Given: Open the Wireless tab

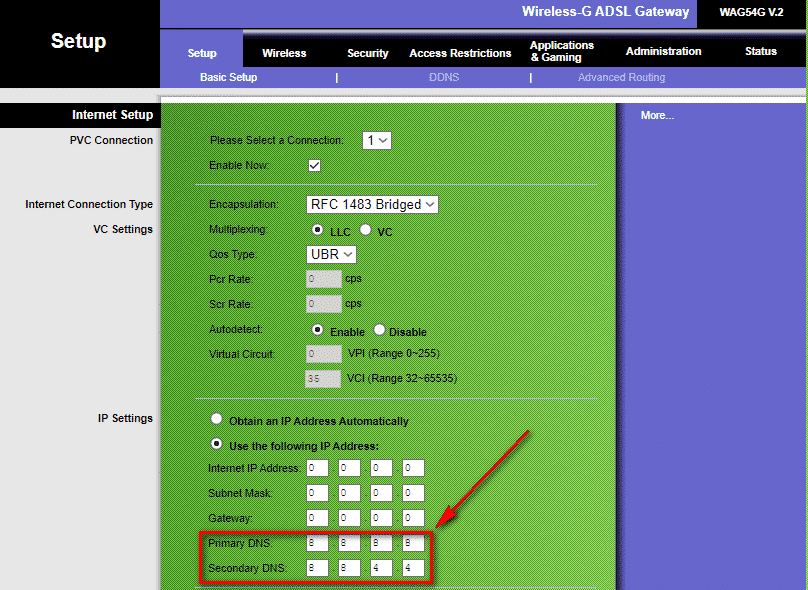Looking at the screenshot, I should click(284, 53).
